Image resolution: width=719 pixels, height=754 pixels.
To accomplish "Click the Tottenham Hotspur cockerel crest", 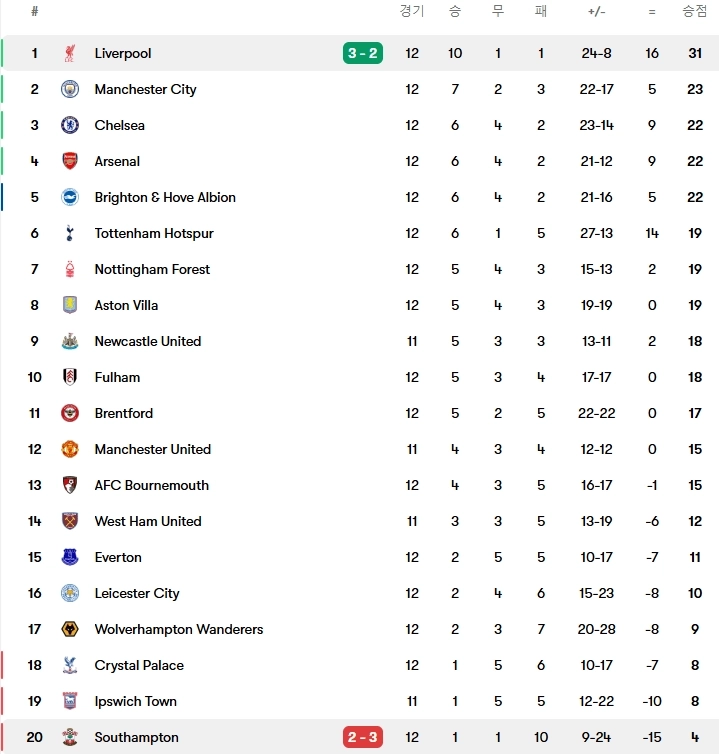I will [70, 233].
